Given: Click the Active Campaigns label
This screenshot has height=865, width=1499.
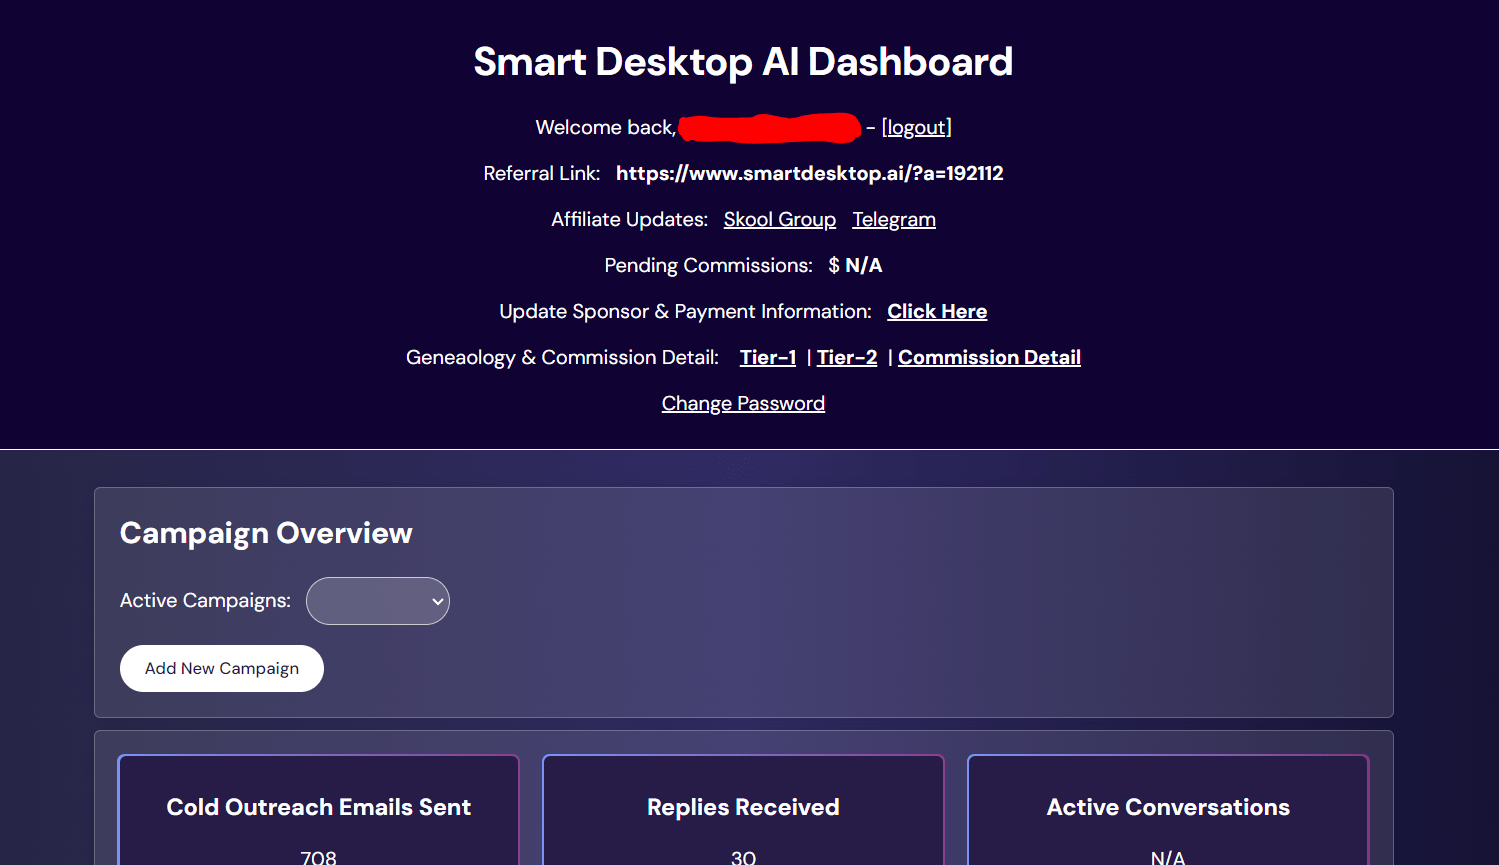Looking at the screenshot, I should click(205, 600).
